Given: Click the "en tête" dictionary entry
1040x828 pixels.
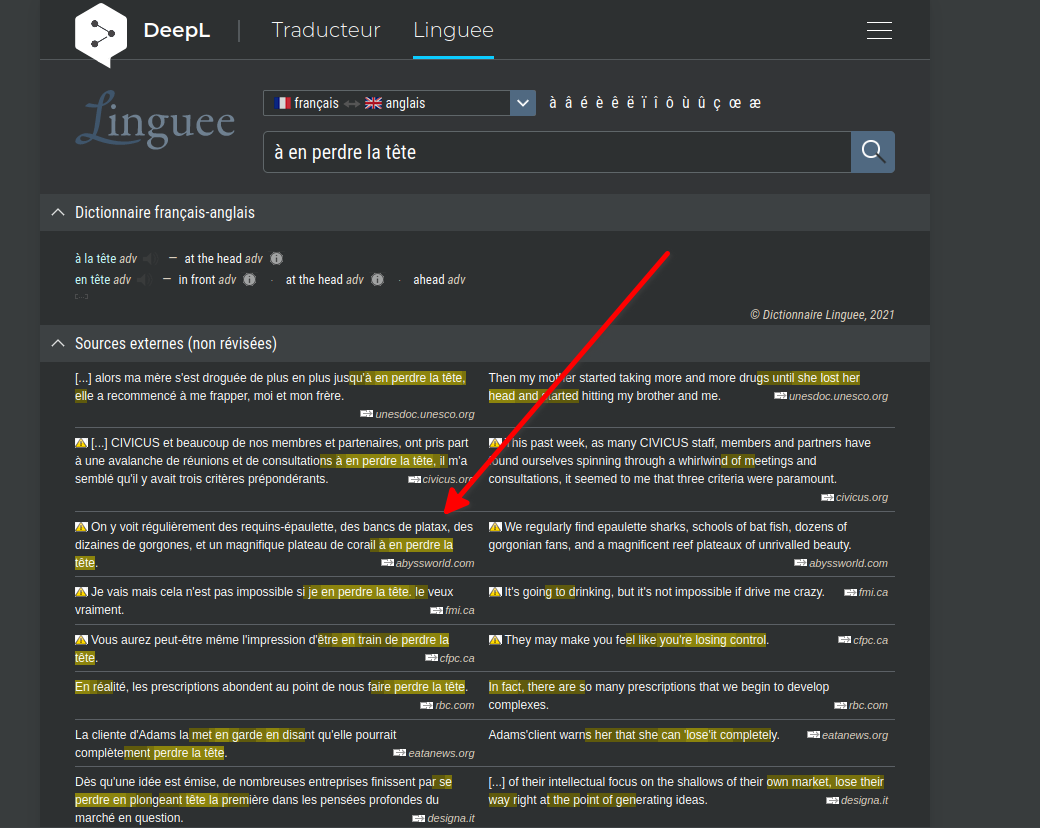Looking at the screenshot, I should (92, 280).
